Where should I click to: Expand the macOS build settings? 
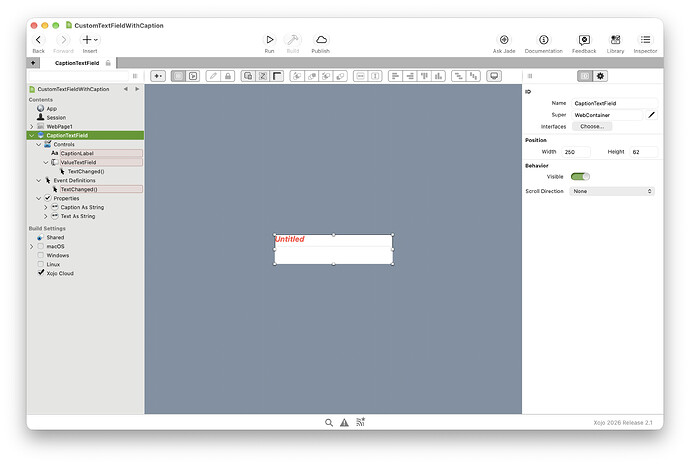click(32, 247)
